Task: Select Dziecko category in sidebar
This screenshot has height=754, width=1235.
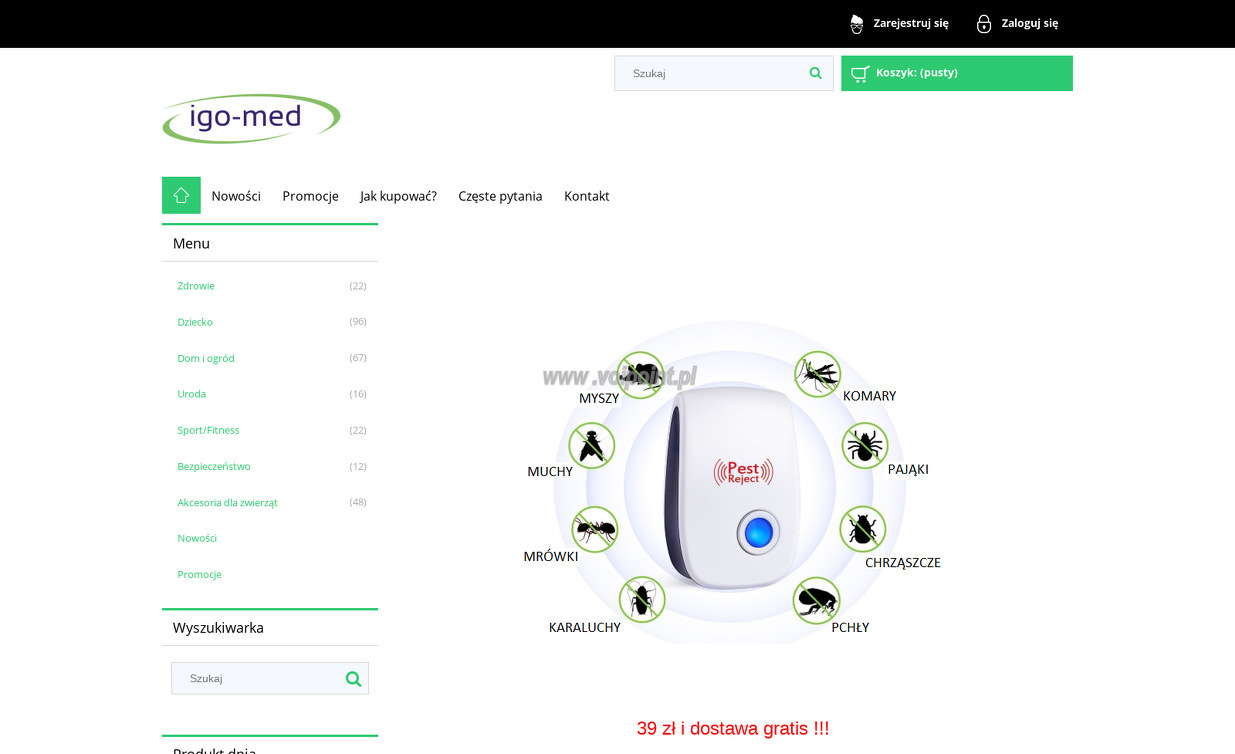Action: 195,322
